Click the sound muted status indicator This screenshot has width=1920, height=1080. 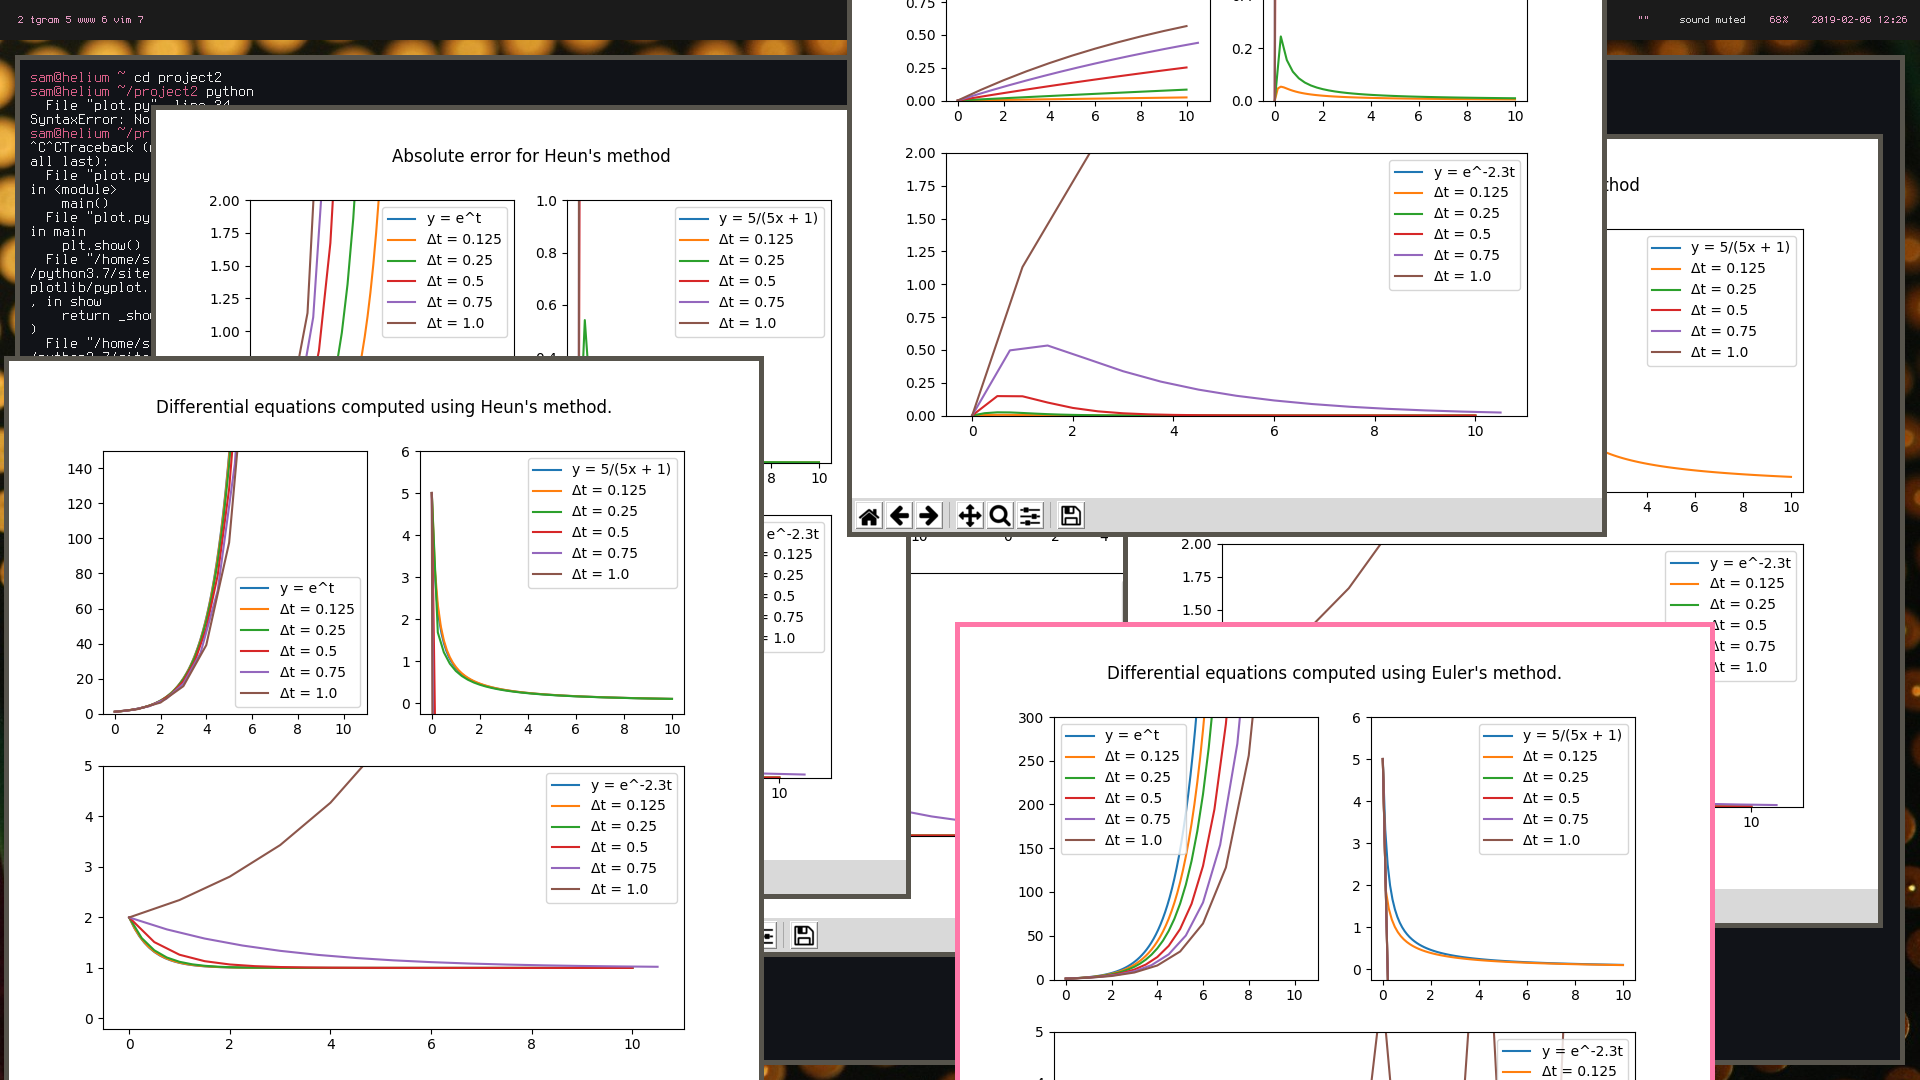tap(1712, 20)
